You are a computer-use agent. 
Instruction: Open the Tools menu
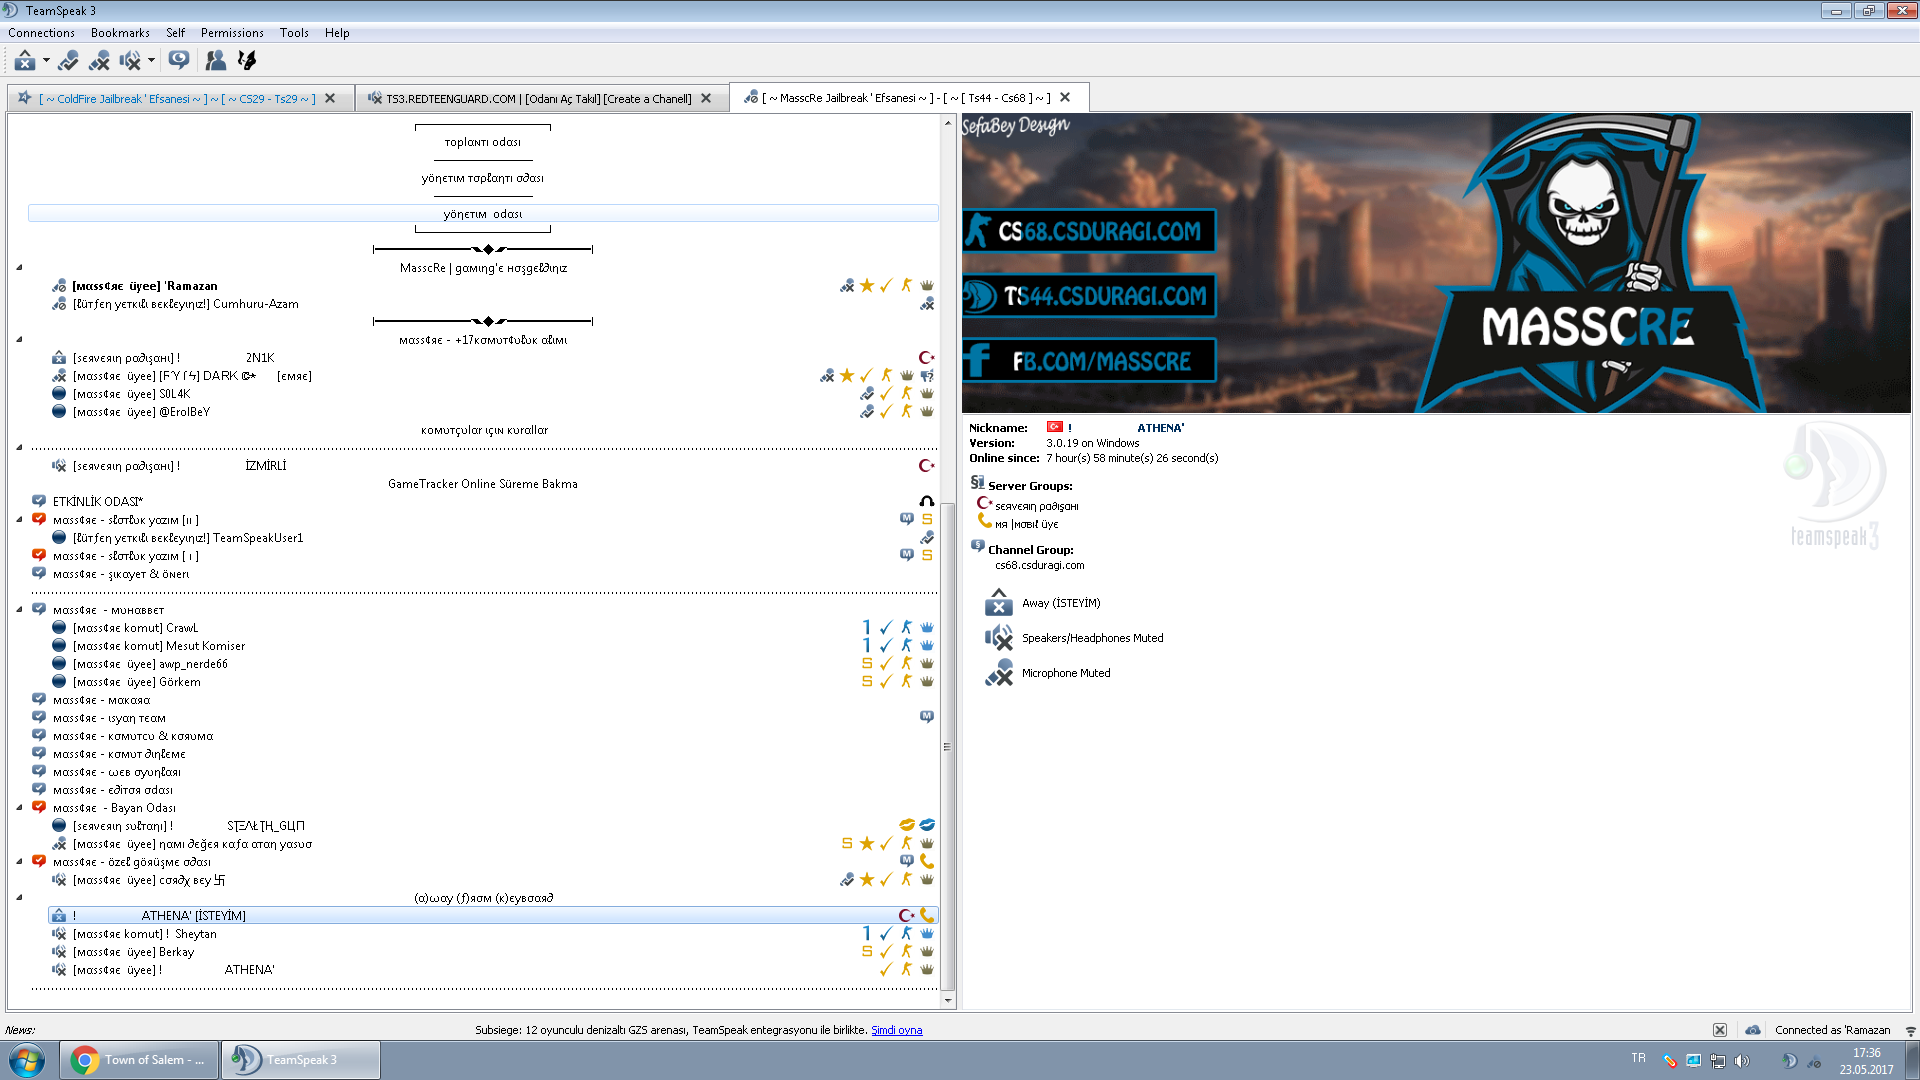[x=294, y=33]
